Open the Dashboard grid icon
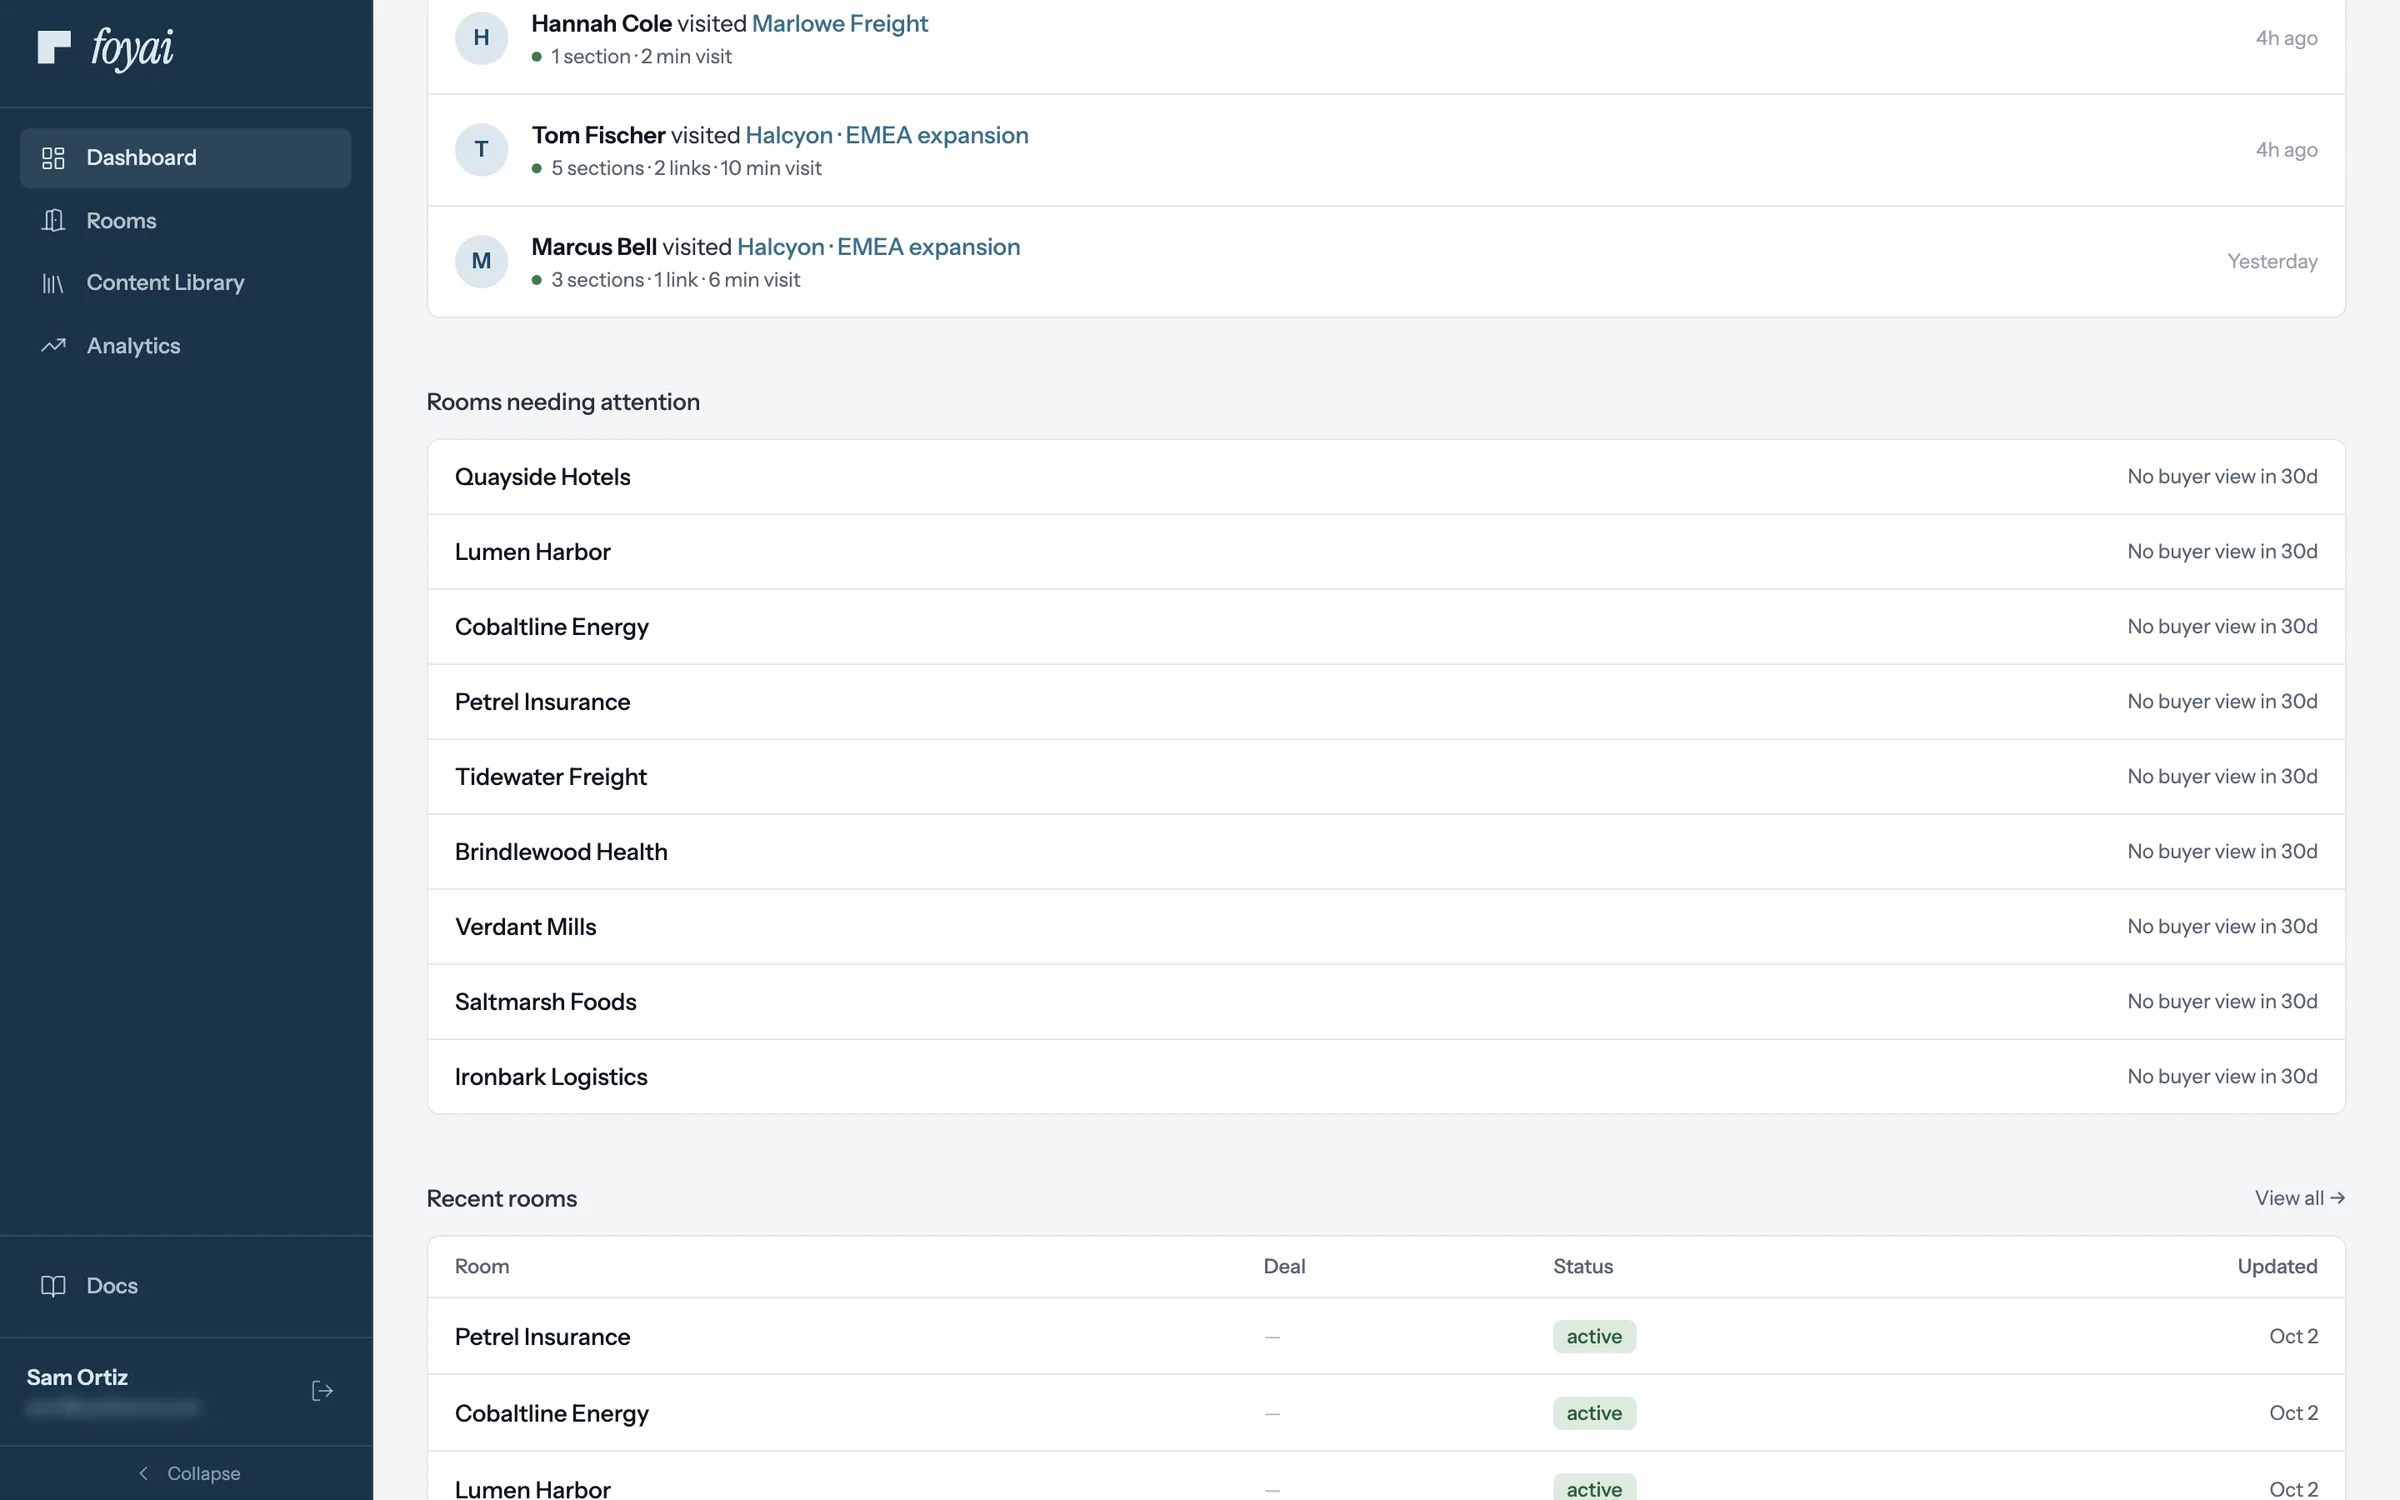The width and height of the screenshot is (2400, 1500). tap(53, 158)
